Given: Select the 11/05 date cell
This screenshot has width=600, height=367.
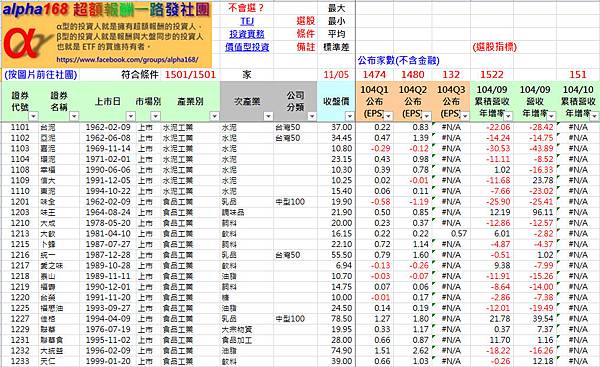Looking at the screenshot, I should pos(336,75).
